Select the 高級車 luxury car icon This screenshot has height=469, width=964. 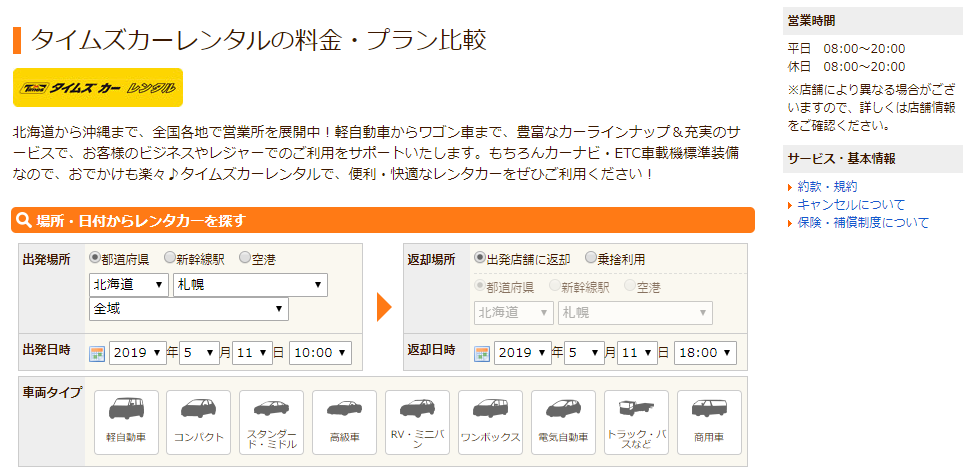pos(344,419)
